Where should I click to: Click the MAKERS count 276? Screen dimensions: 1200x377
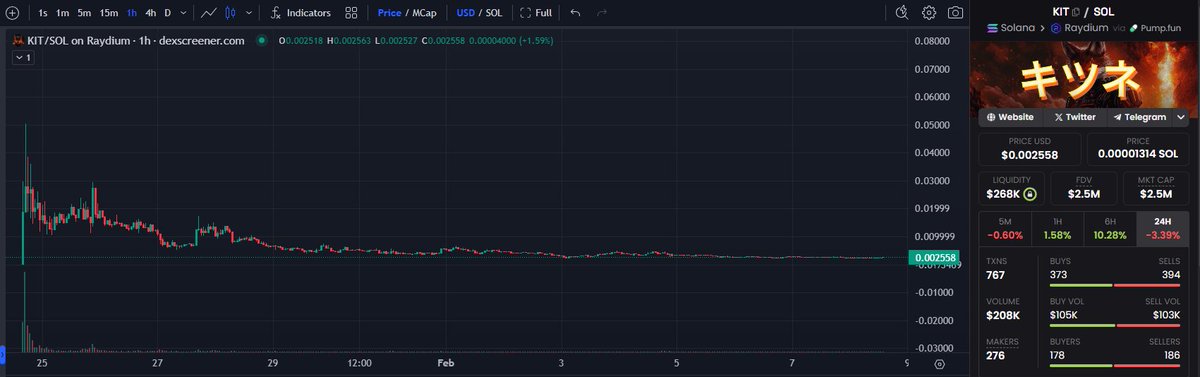click(996, 356)
